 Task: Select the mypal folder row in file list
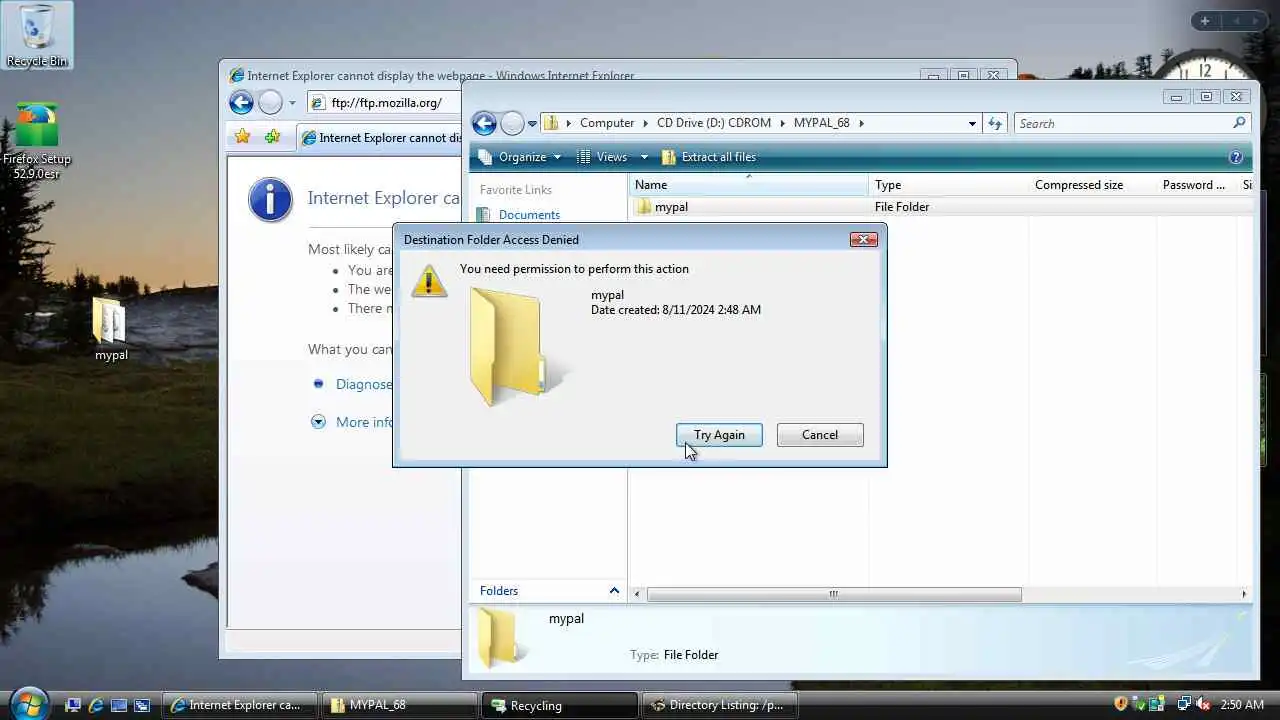pos(940,207)
